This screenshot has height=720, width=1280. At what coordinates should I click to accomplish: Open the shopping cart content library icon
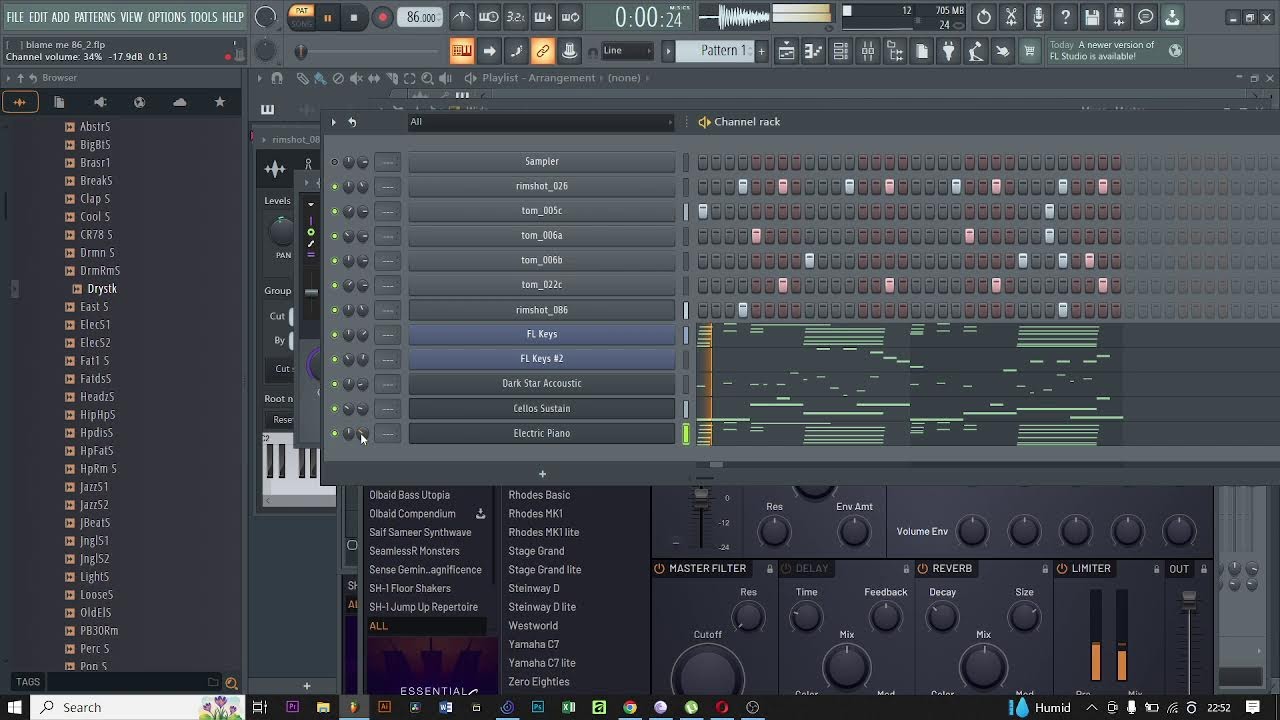pyautogui.click(x=1029, y=52)
